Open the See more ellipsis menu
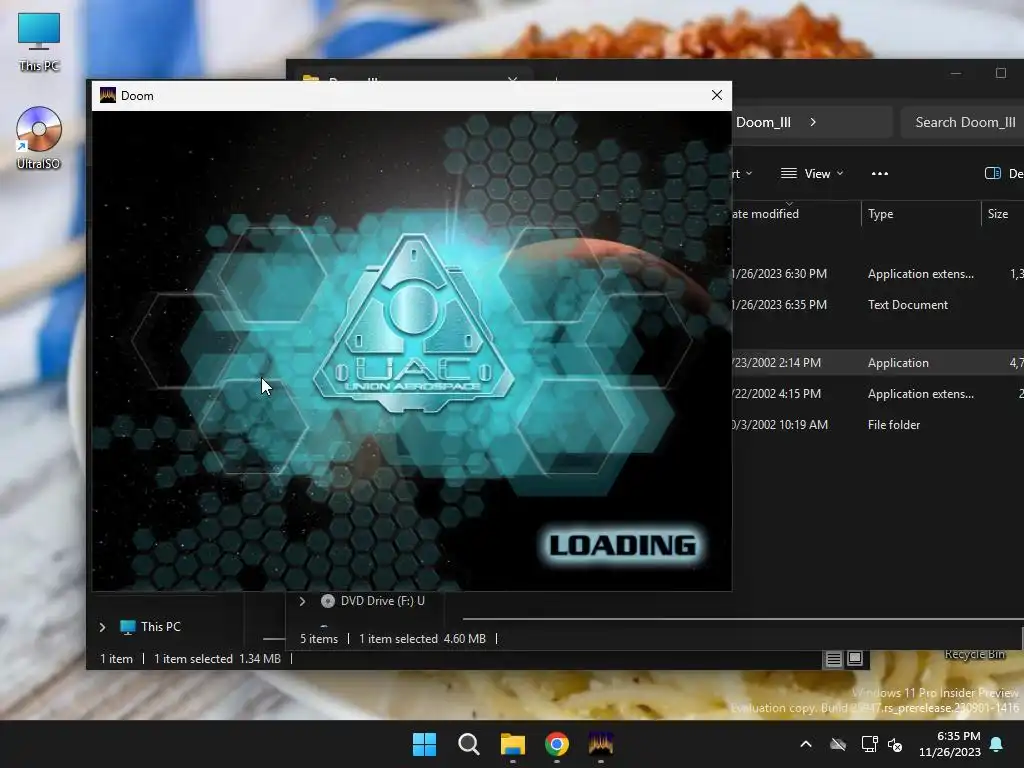The height and width of the screenshot is (768, 1024). click(x=880, y=174)
